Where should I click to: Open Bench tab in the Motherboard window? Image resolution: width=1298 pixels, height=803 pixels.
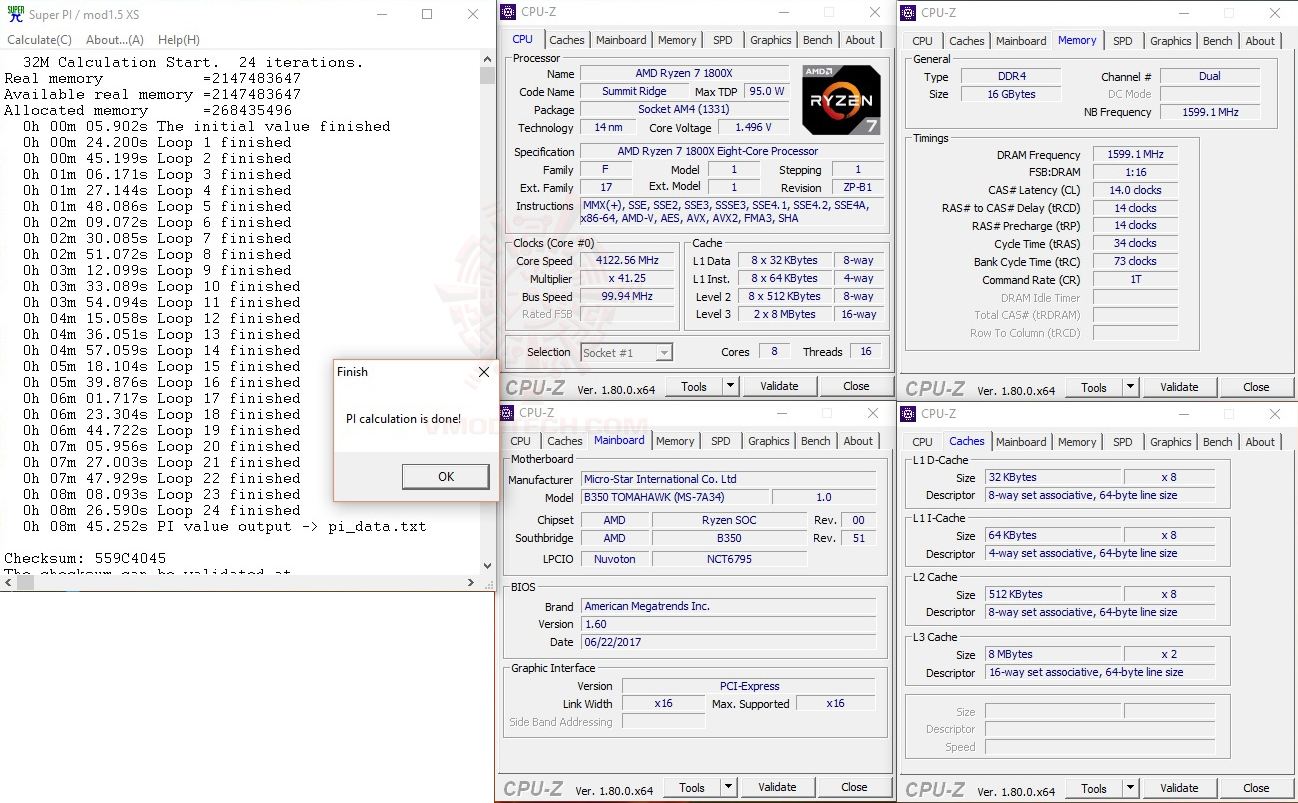816,441
